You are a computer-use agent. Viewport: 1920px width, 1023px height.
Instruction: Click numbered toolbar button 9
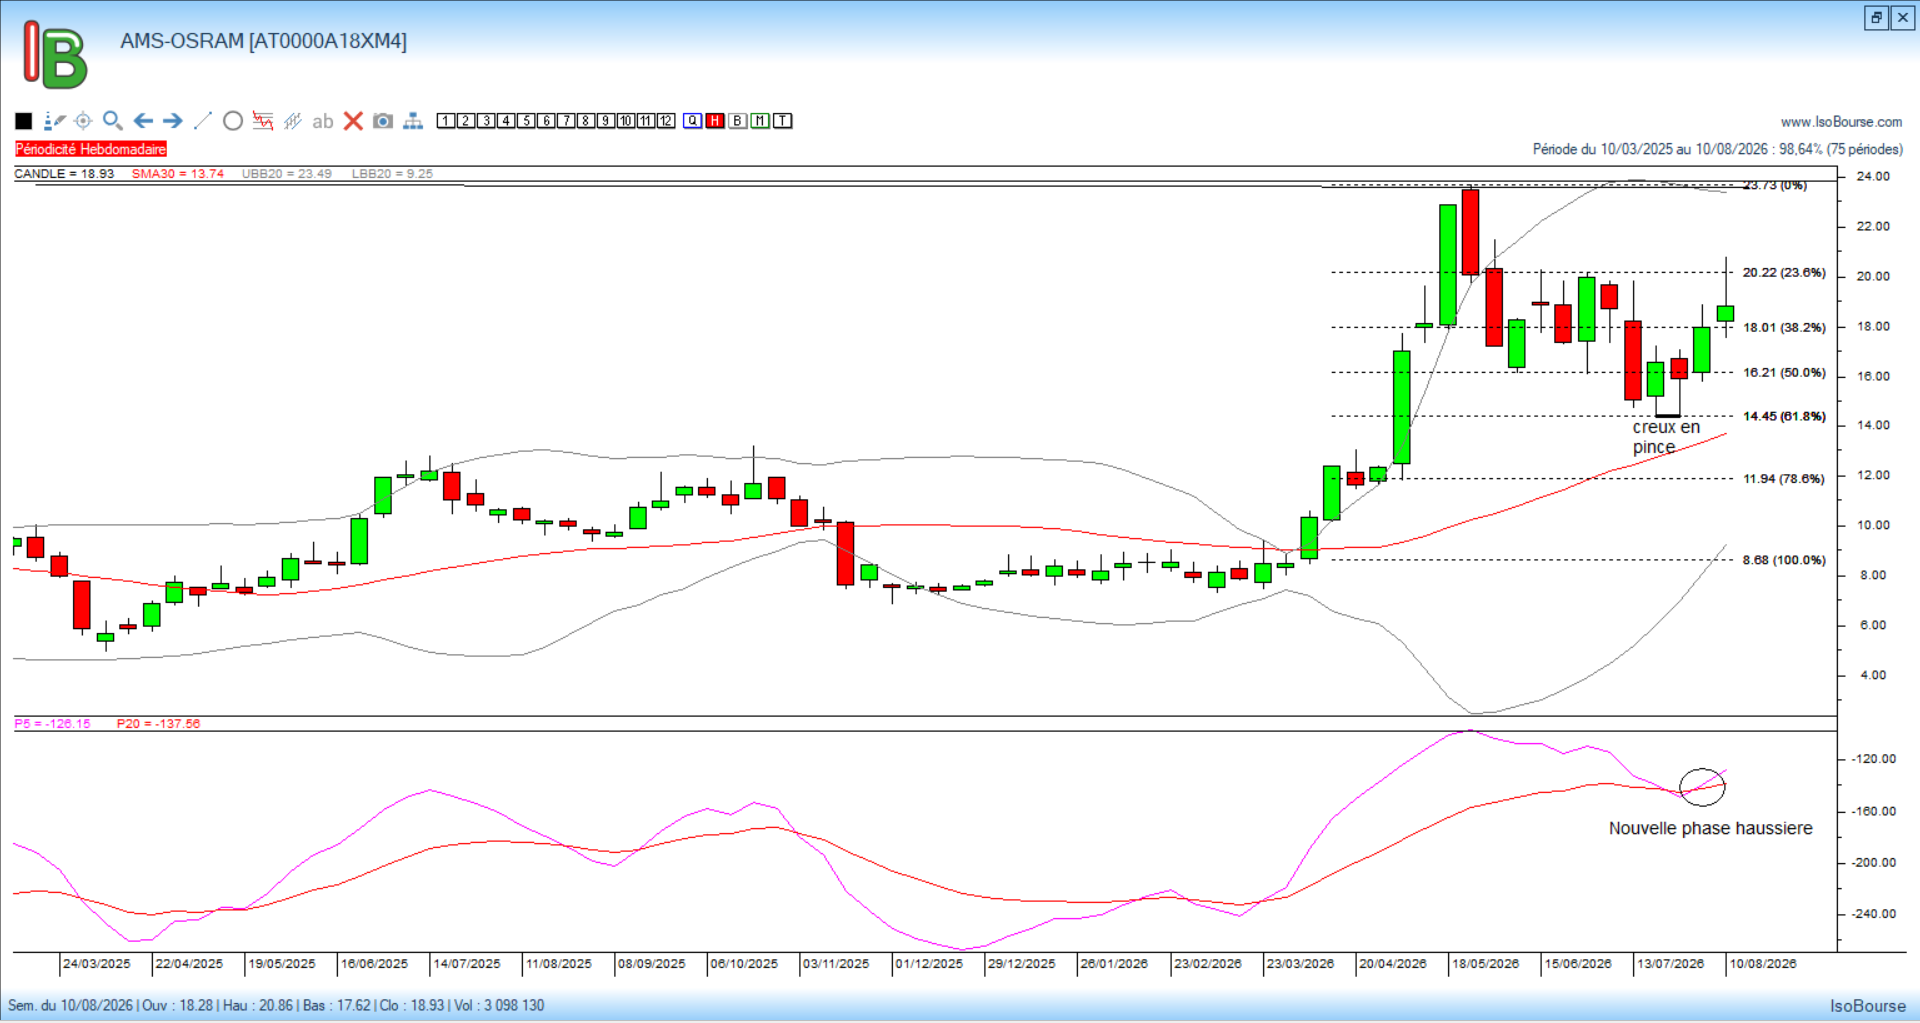[x=606, y=121]
